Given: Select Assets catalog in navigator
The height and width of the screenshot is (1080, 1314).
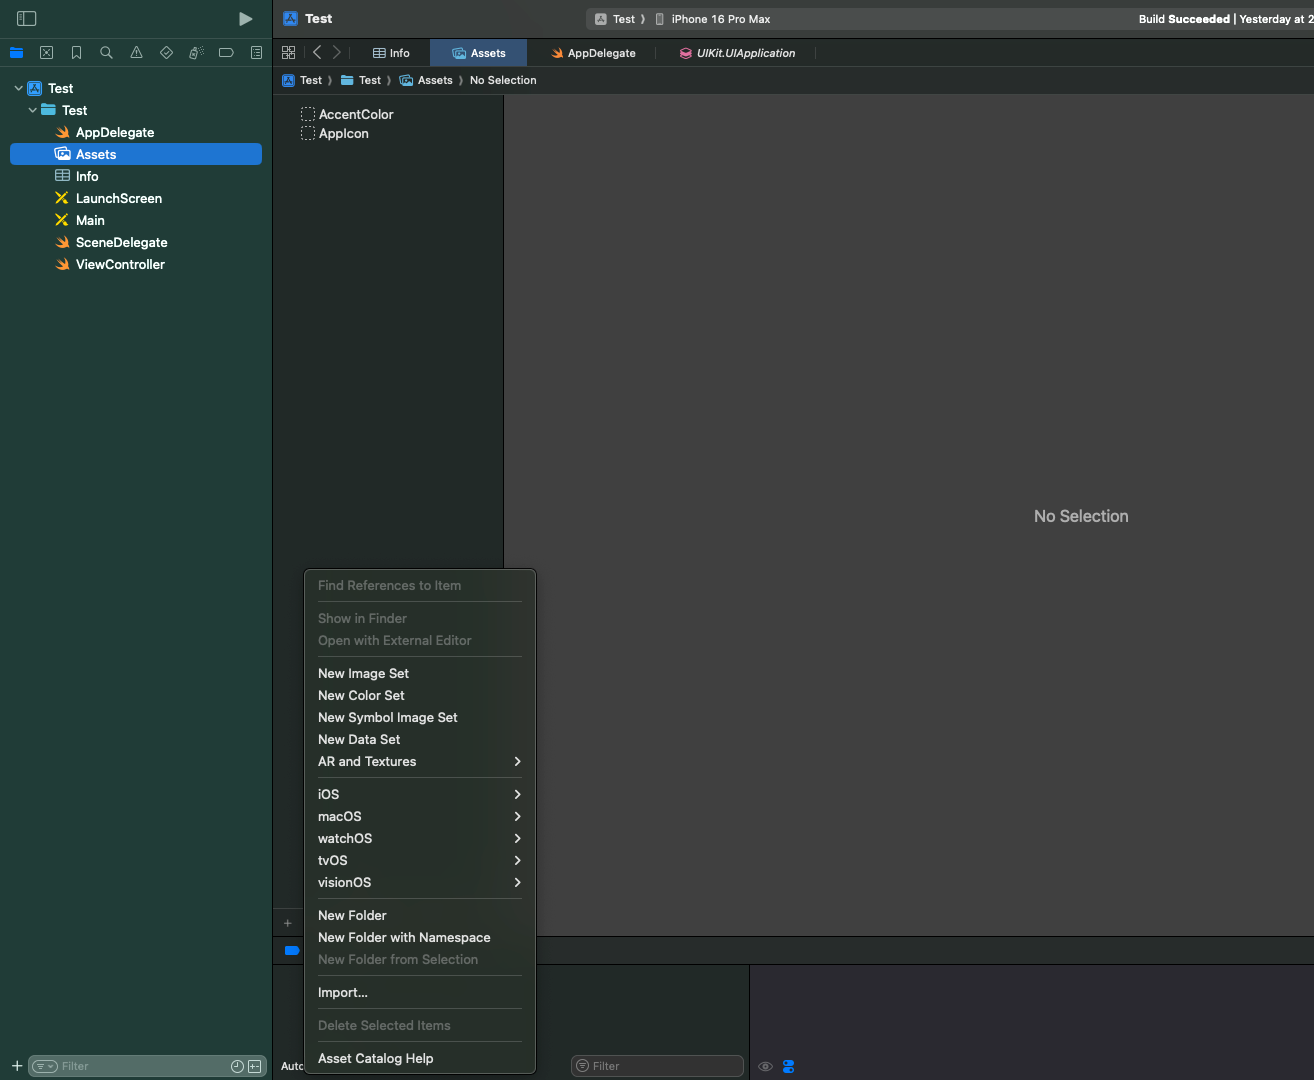Looking at the screenshot, I should tap(136, 154).
